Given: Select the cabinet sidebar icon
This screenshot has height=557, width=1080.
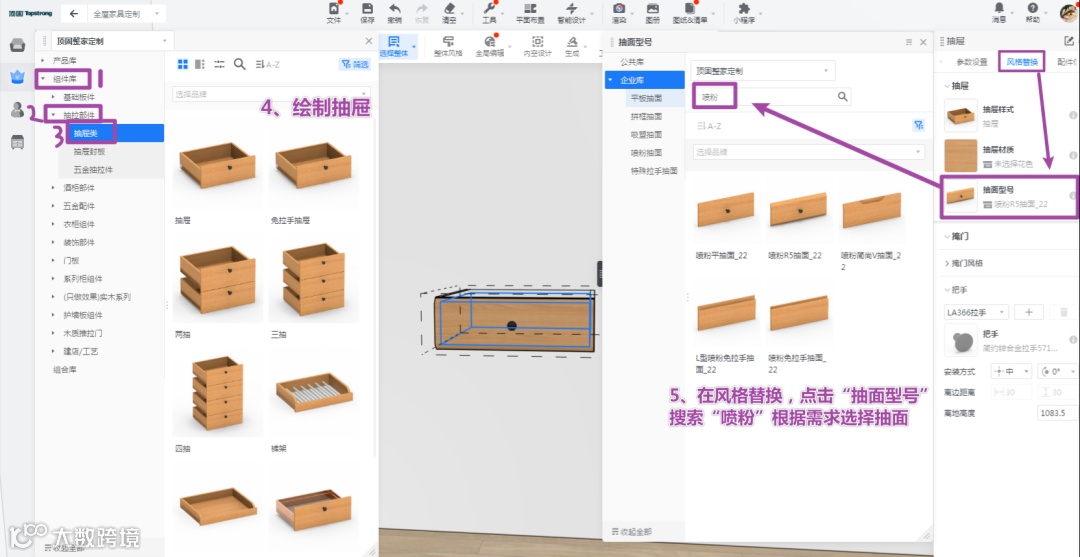Looking at the screenshot, I should pos(18,143).
